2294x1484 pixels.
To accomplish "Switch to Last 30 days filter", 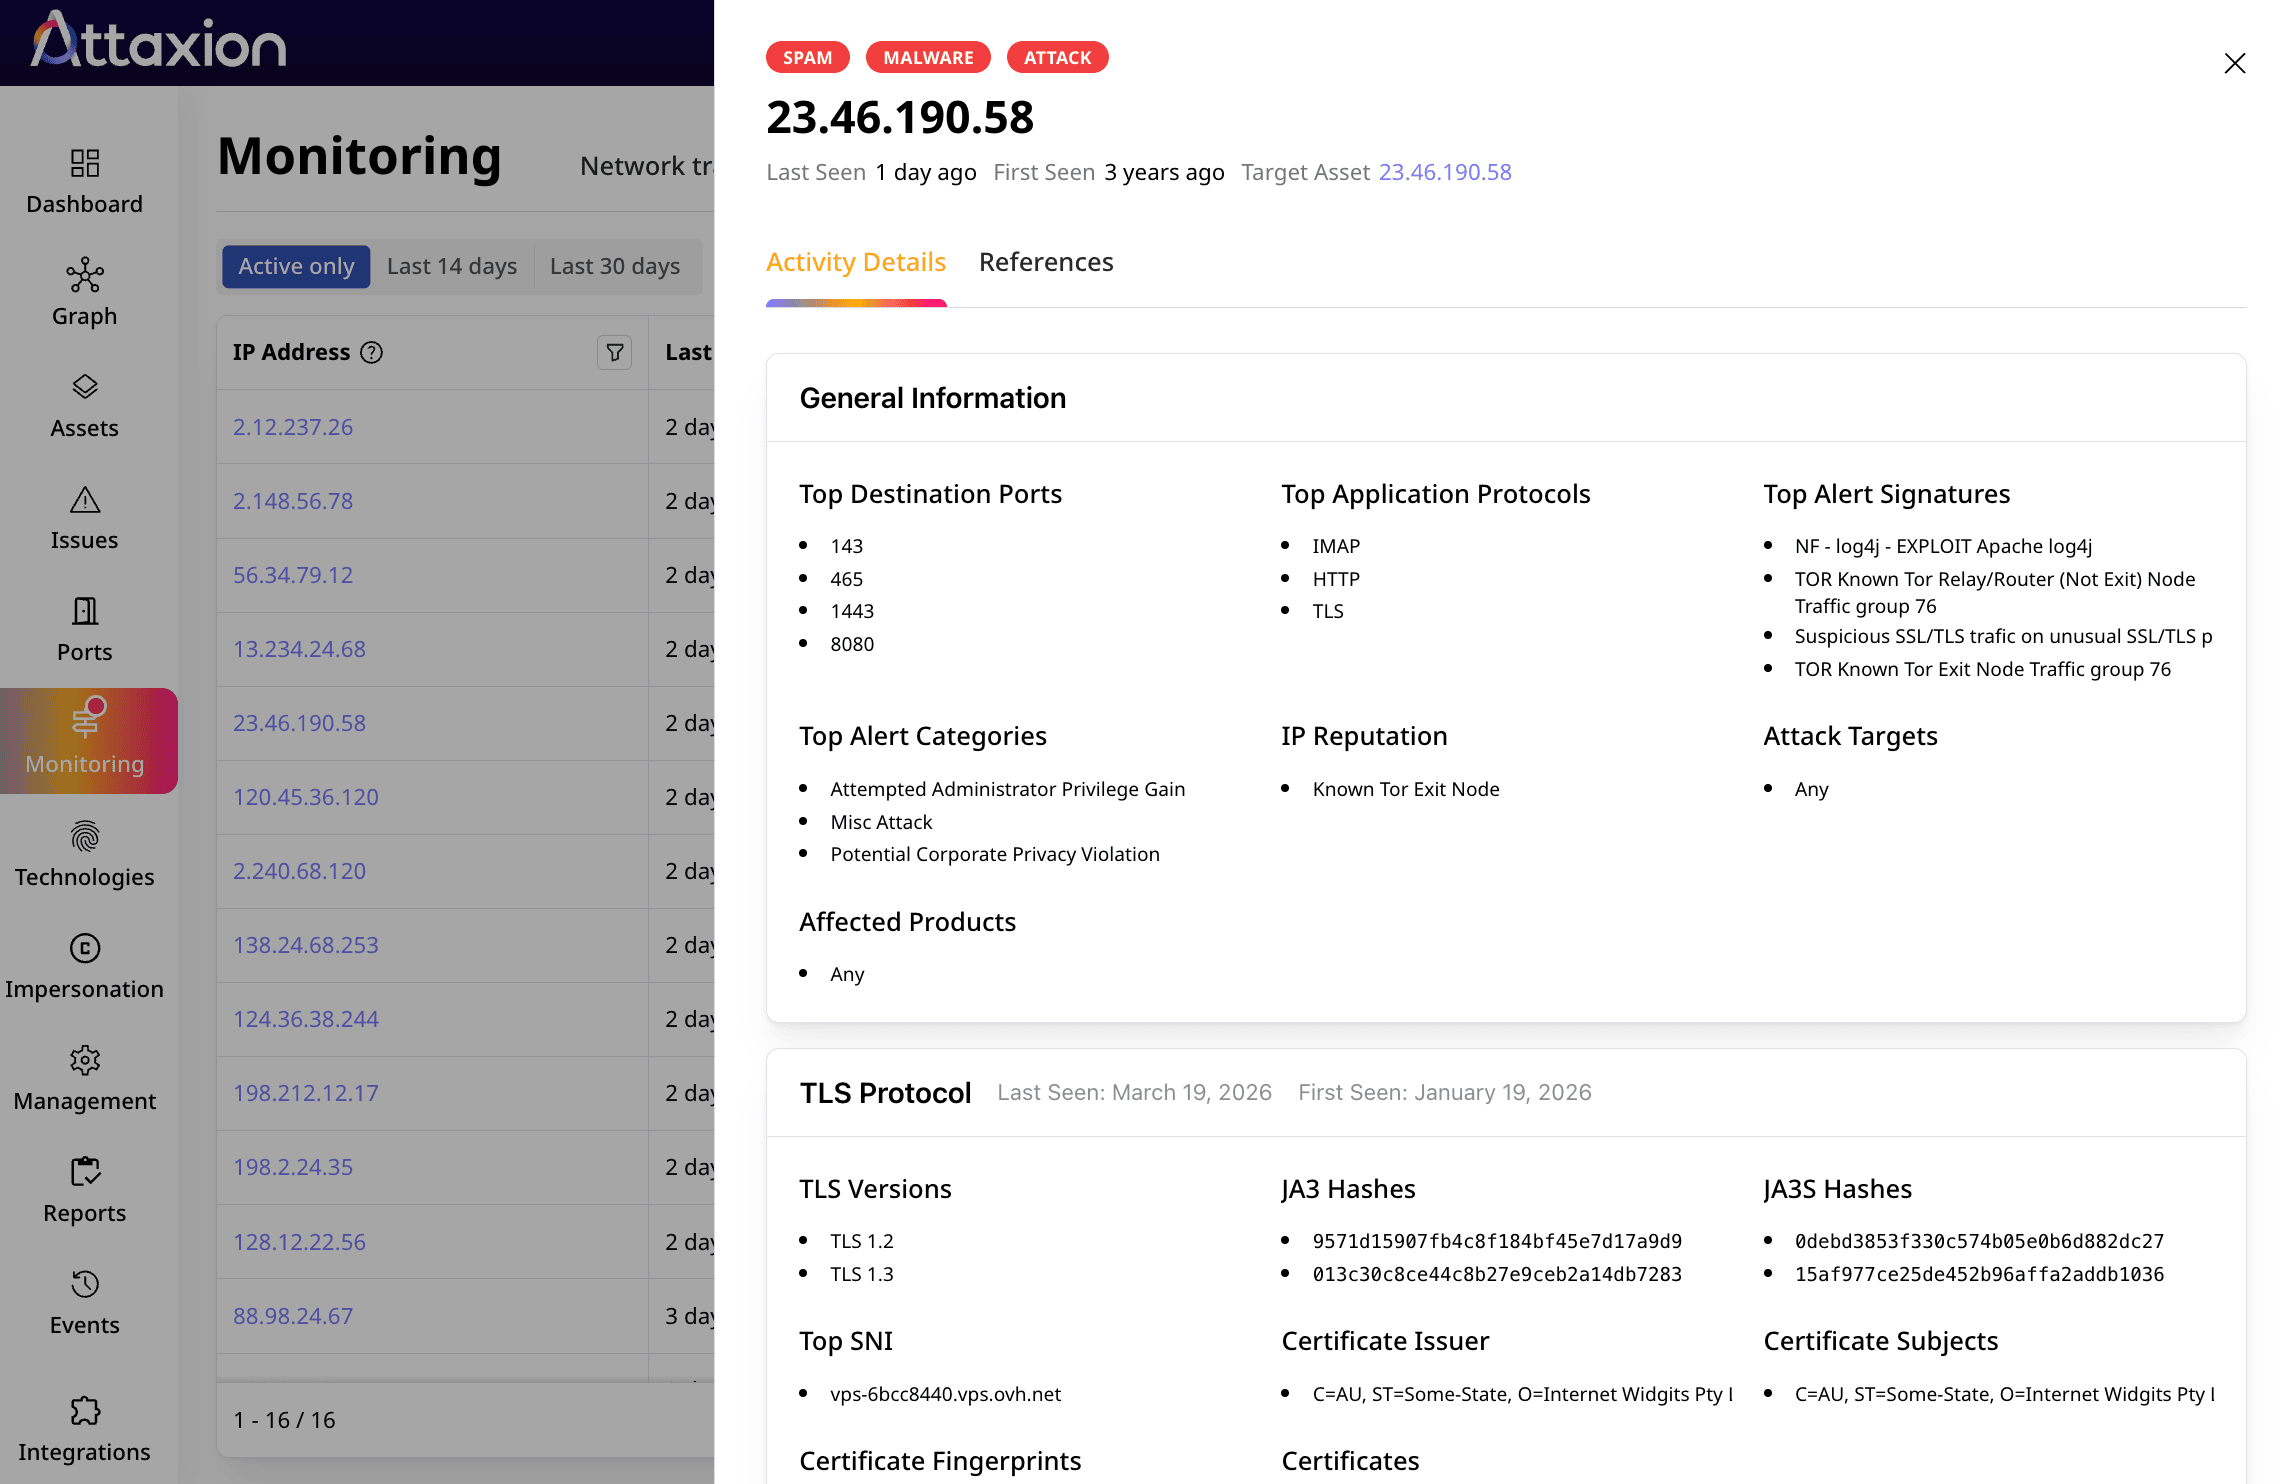I will [615, 266].
